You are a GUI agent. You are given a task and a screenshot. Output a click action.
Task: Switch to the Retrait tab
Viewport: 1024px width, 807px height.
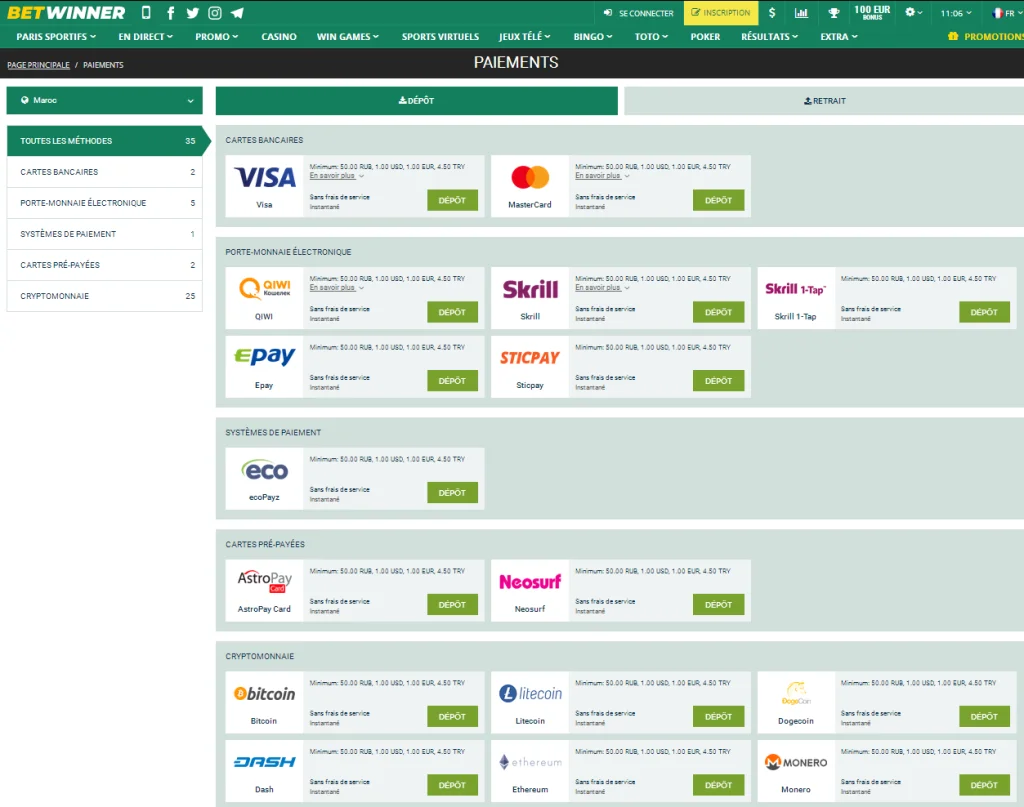tap(824, 101)
